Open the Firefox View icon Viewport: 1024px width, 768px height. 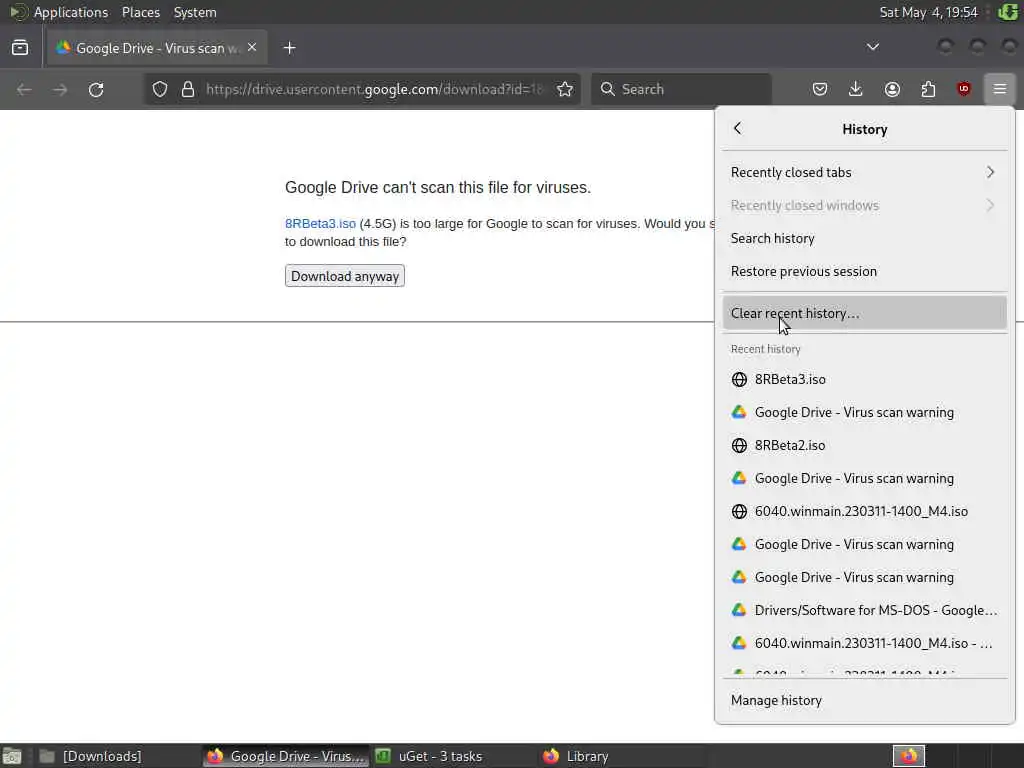(20, 47)
